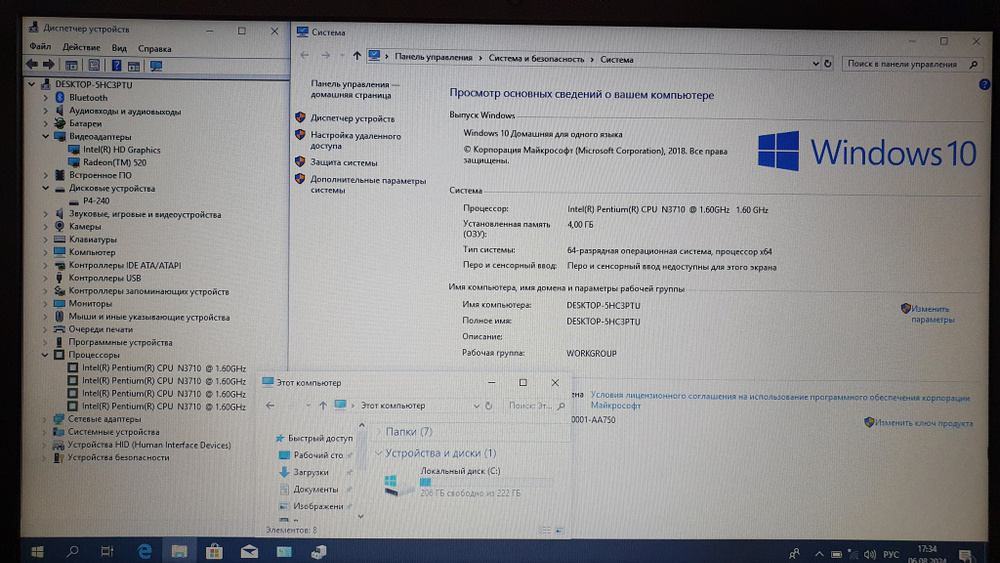1000x563 pixels.
Task: Open the Справка menu
Action: pos(154,48)
